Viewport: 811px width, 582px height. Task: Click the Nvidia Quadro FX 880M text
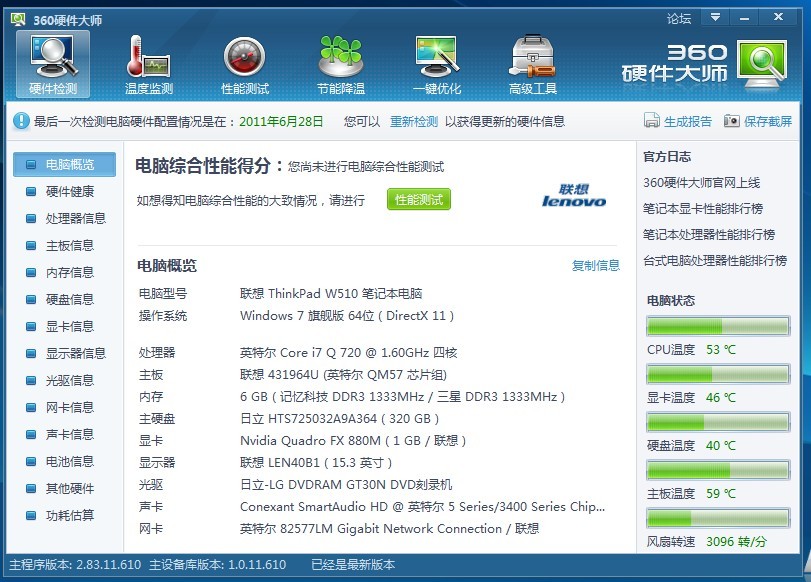[x=353, y=441]
